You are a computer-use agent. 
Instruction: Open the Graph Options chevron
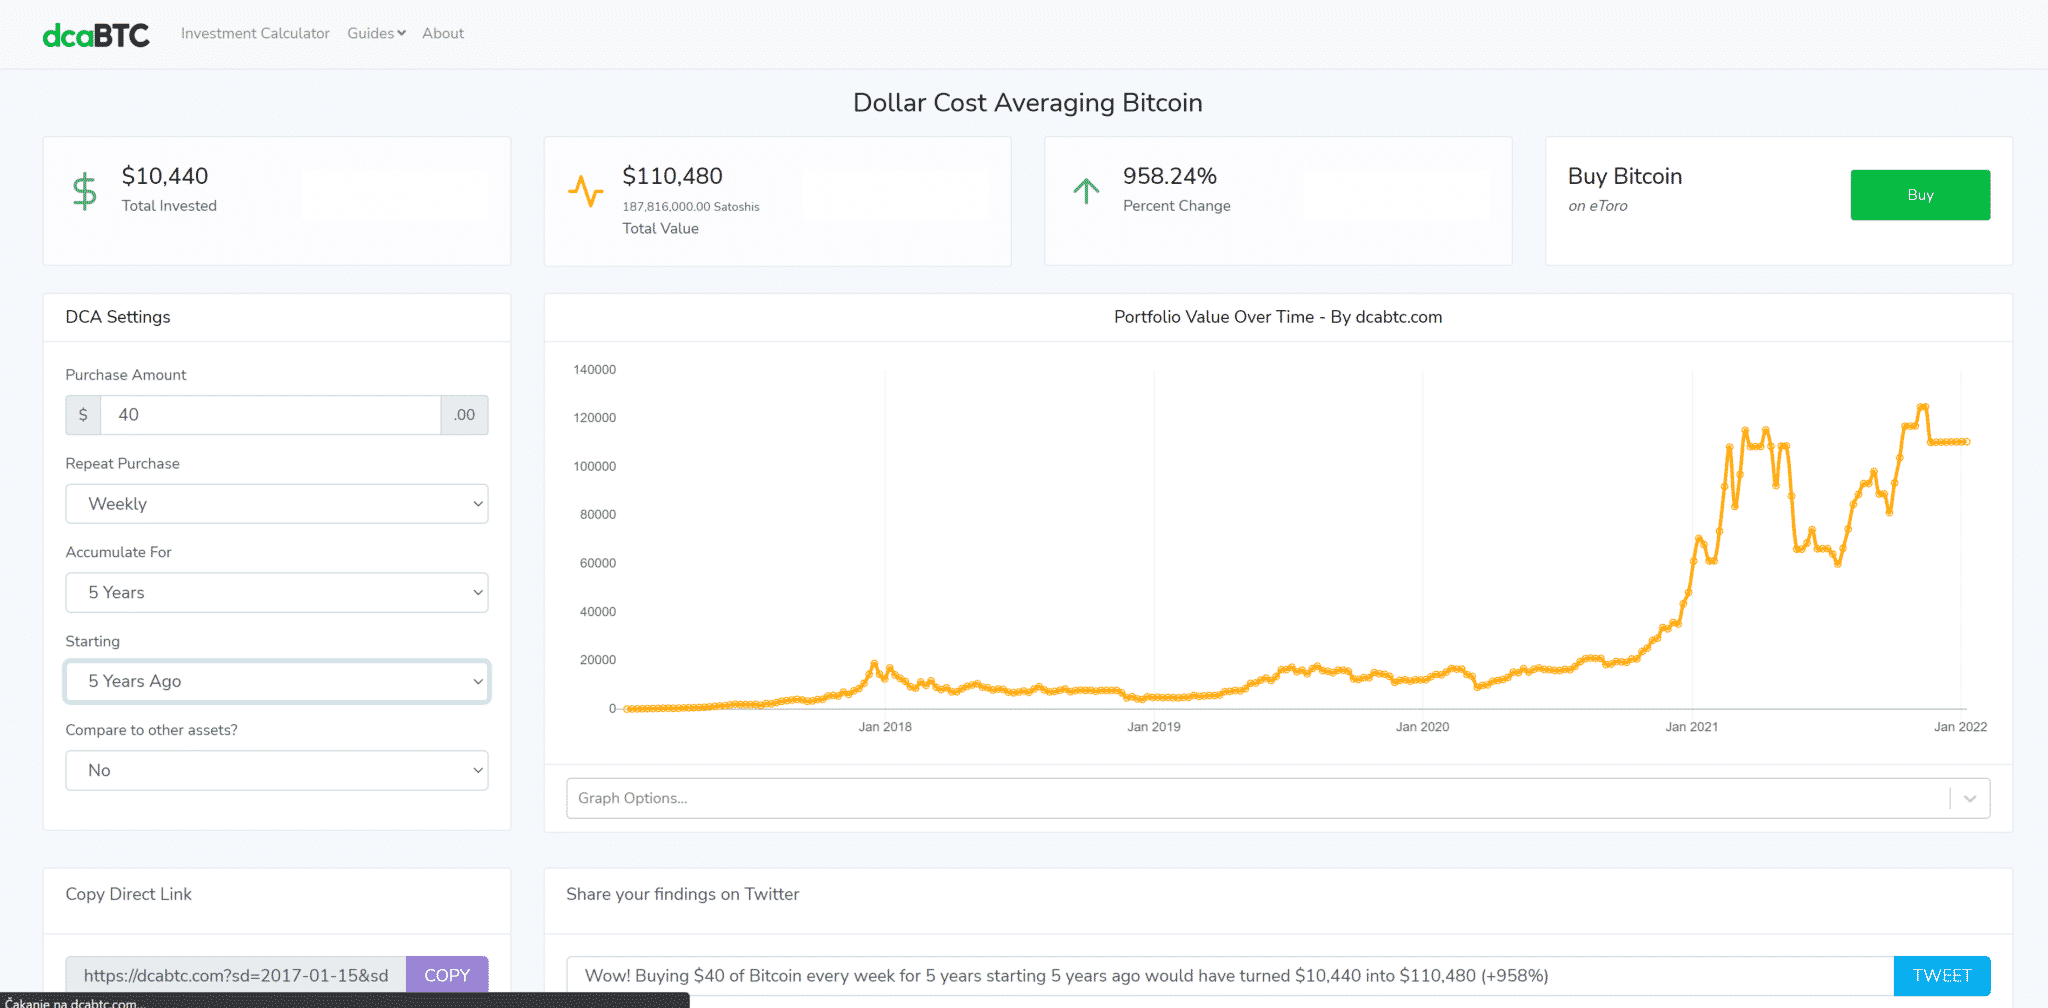coord(1969,798)
